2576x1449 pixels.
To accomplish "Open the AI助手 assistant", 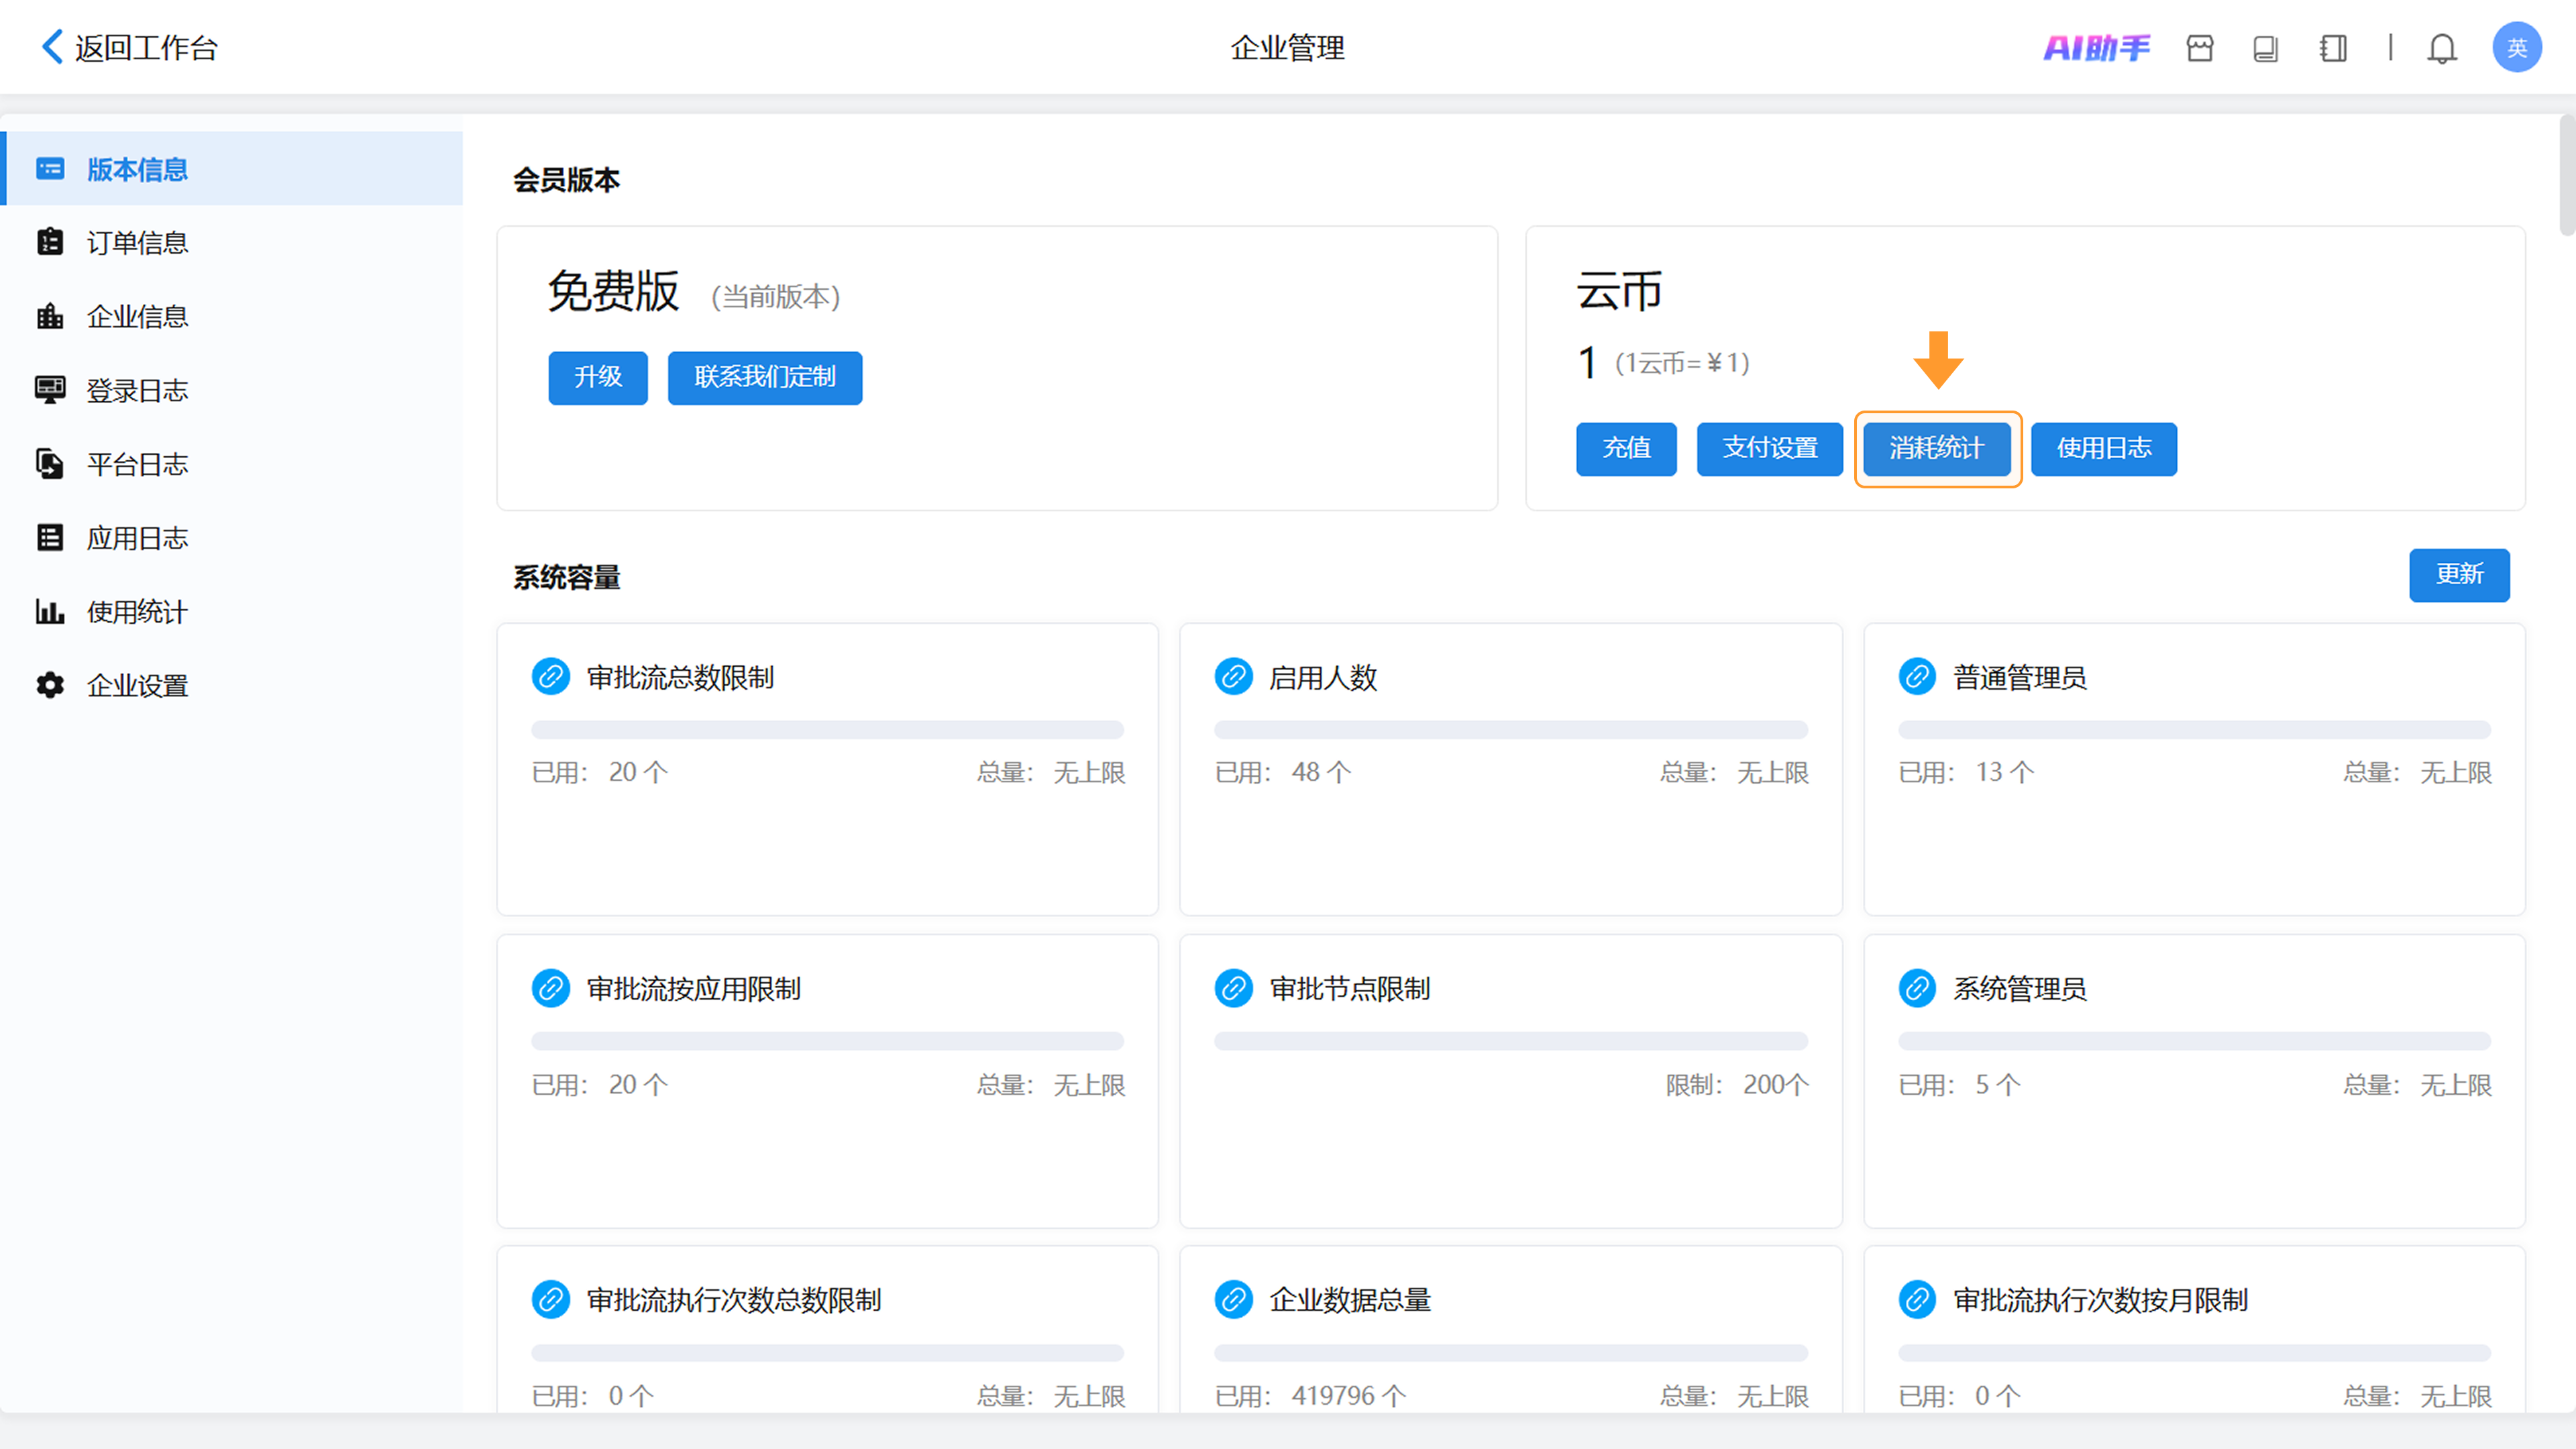I will (x=2096, y=48).
